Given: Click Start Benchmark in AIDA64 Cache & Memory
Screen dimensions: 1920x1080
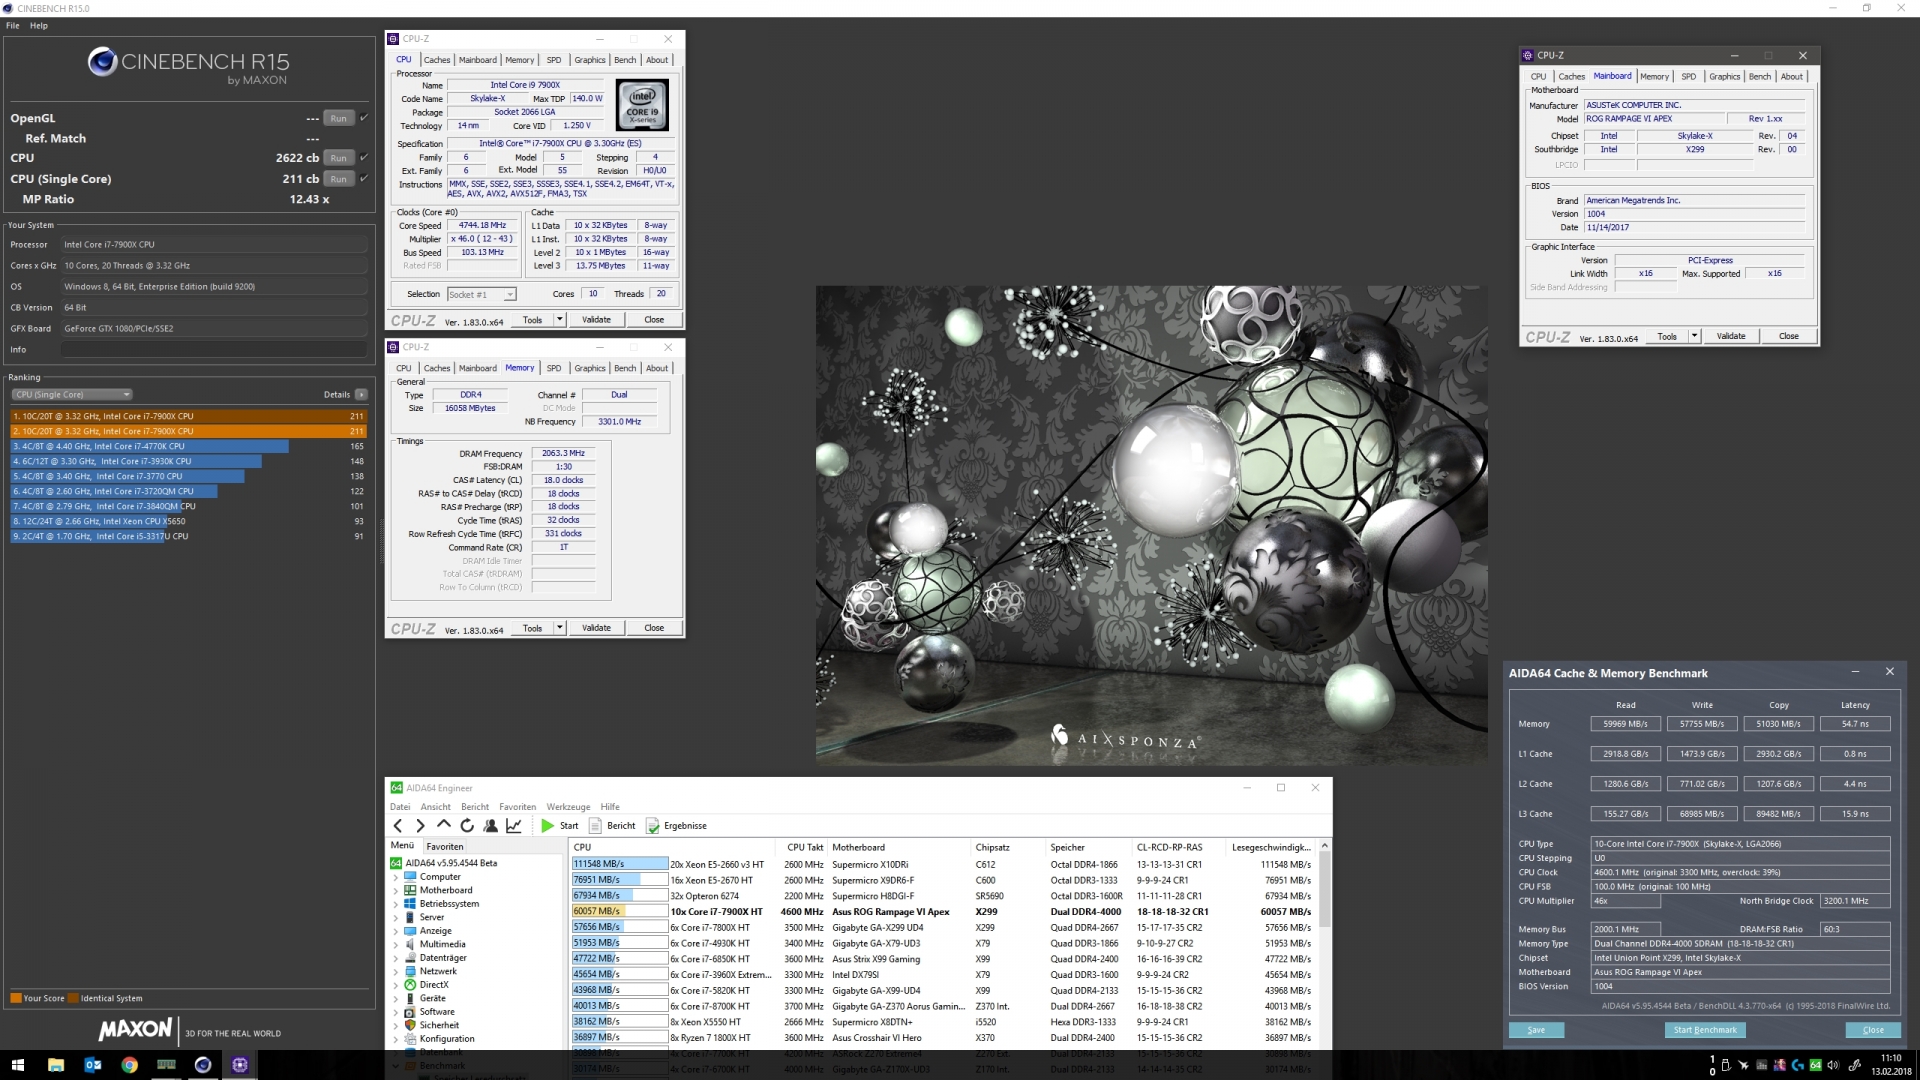Looking at the screenshot, I should click(1705, 1030).
